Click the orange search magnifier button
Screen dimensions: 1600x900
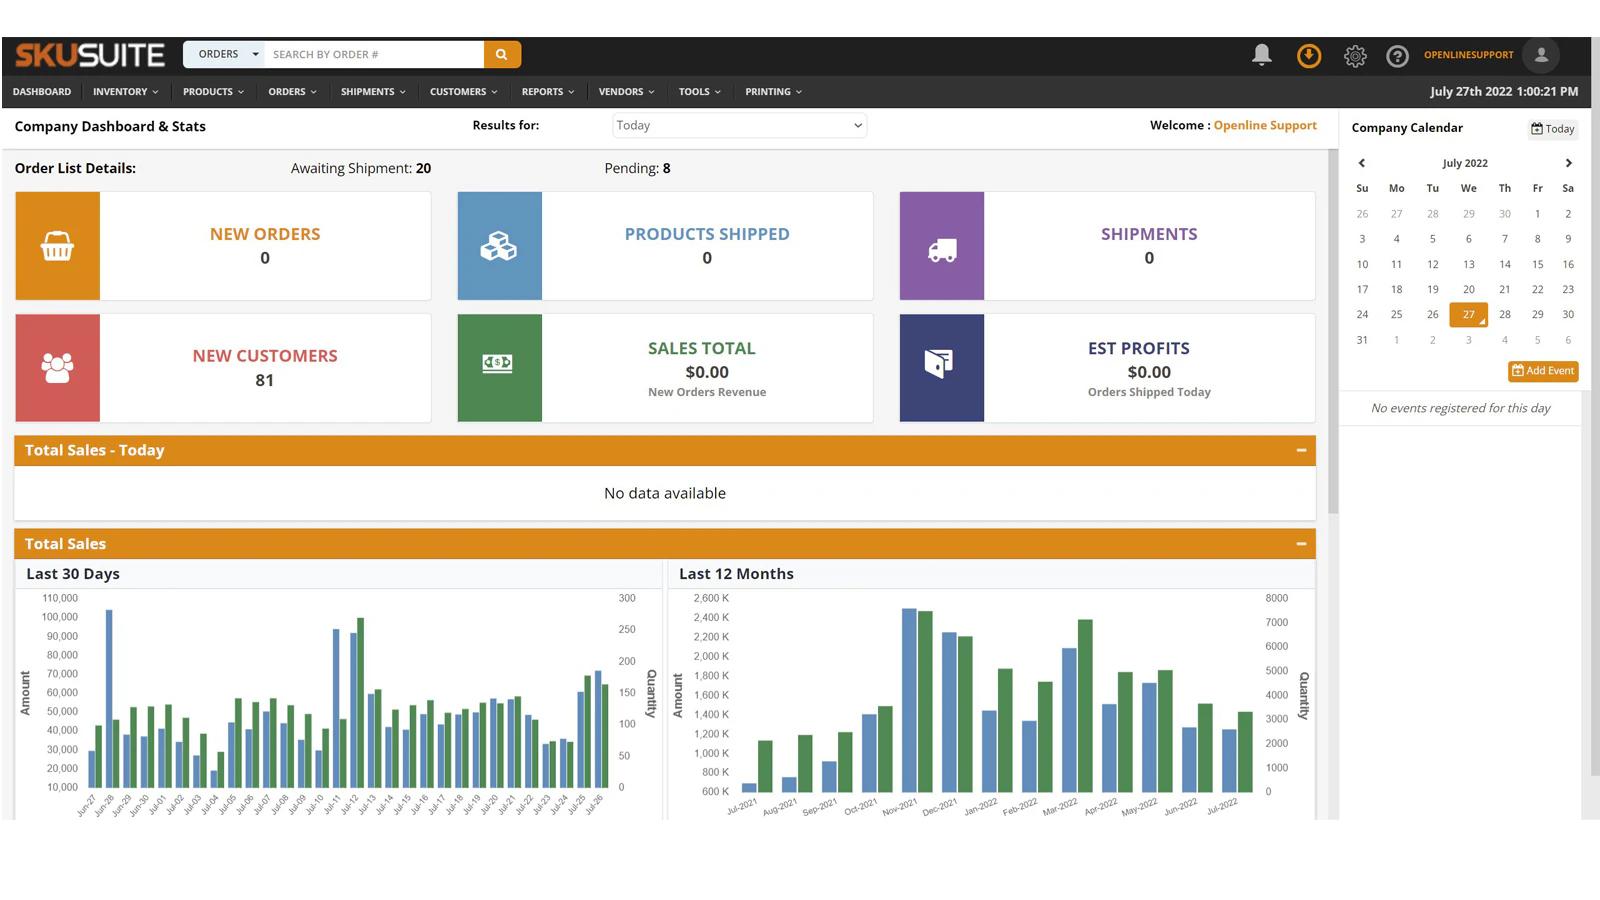tap(502, 54)
